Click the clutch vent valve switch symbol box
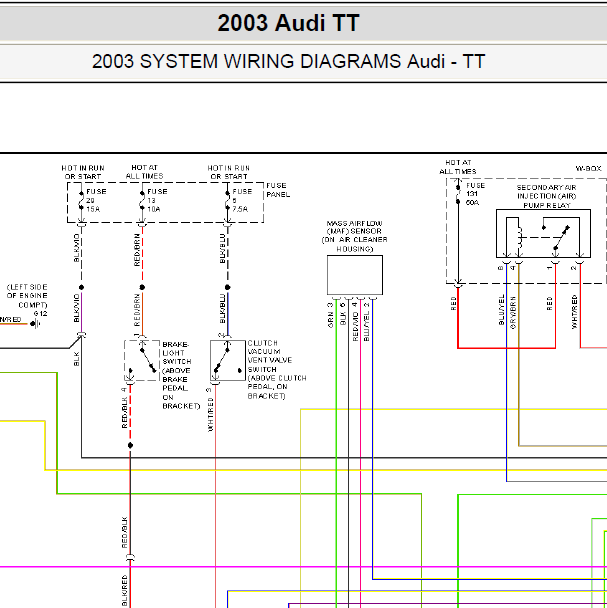This screenshot has height=608, width=607. click(228, 361)
